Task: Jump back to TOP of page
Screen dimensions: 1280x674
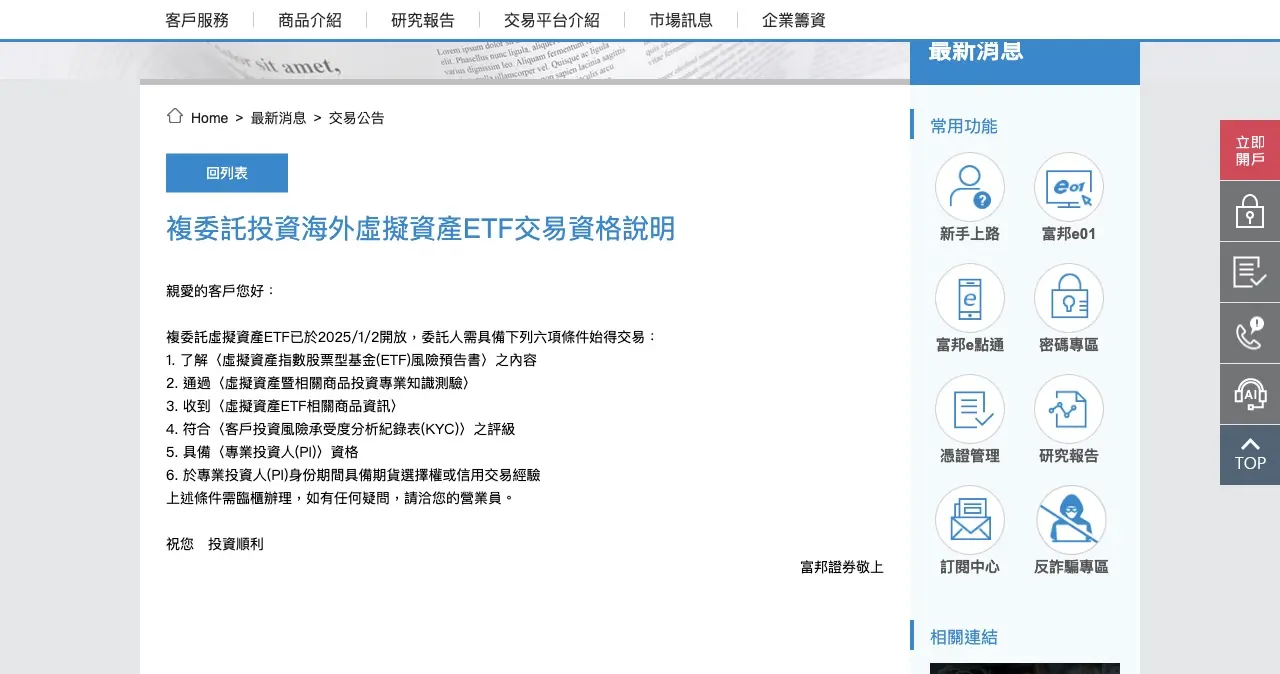Action: [1250, 455]
